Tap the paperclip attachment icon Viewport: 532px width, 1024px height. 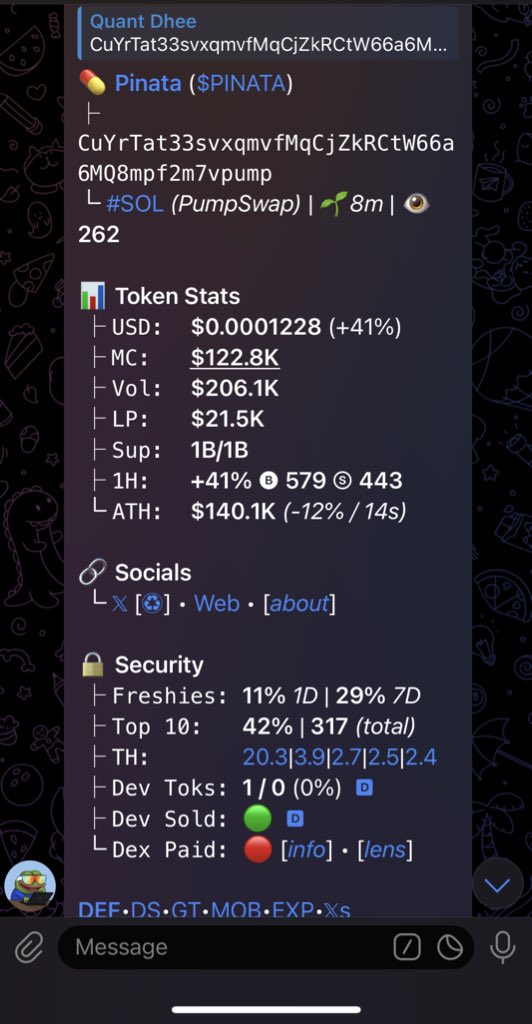coord(29,946)
